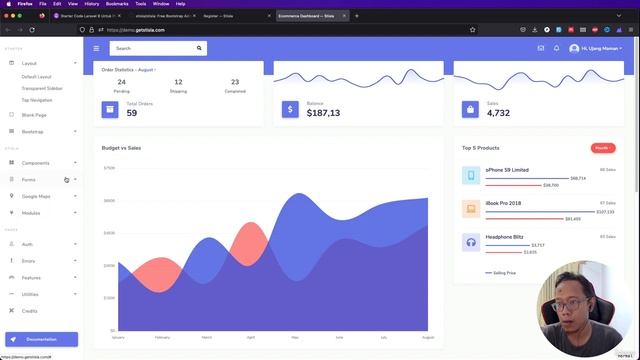Screen dimensions: 640x360
Task: Open the File menu
Action: pos(42,4)
